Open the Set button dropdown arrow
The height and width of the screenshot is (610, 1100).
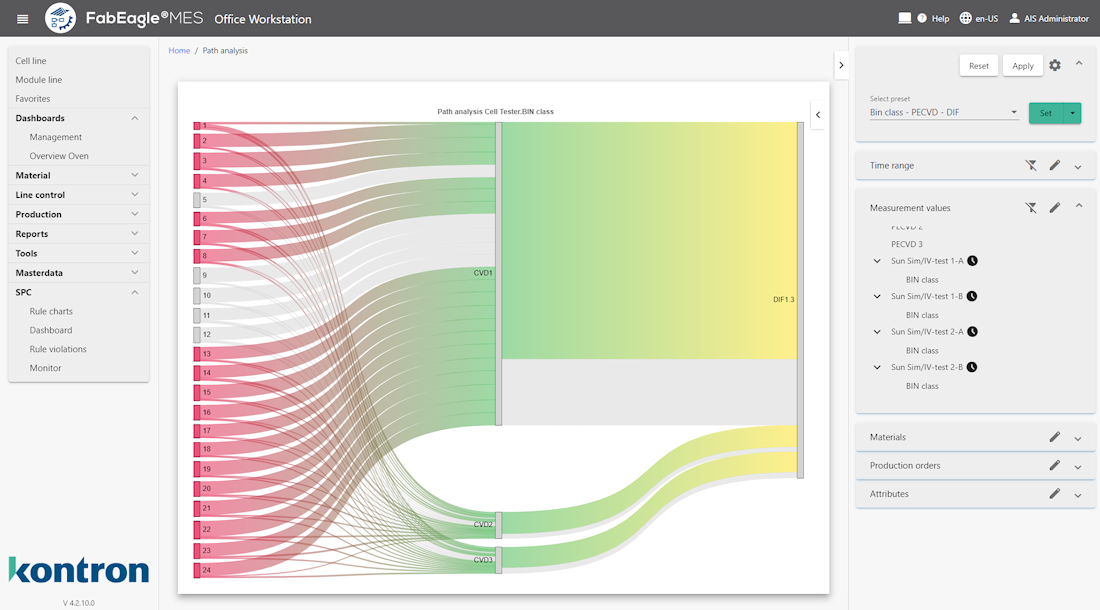pyautogui.click(x=1072, y=113)
